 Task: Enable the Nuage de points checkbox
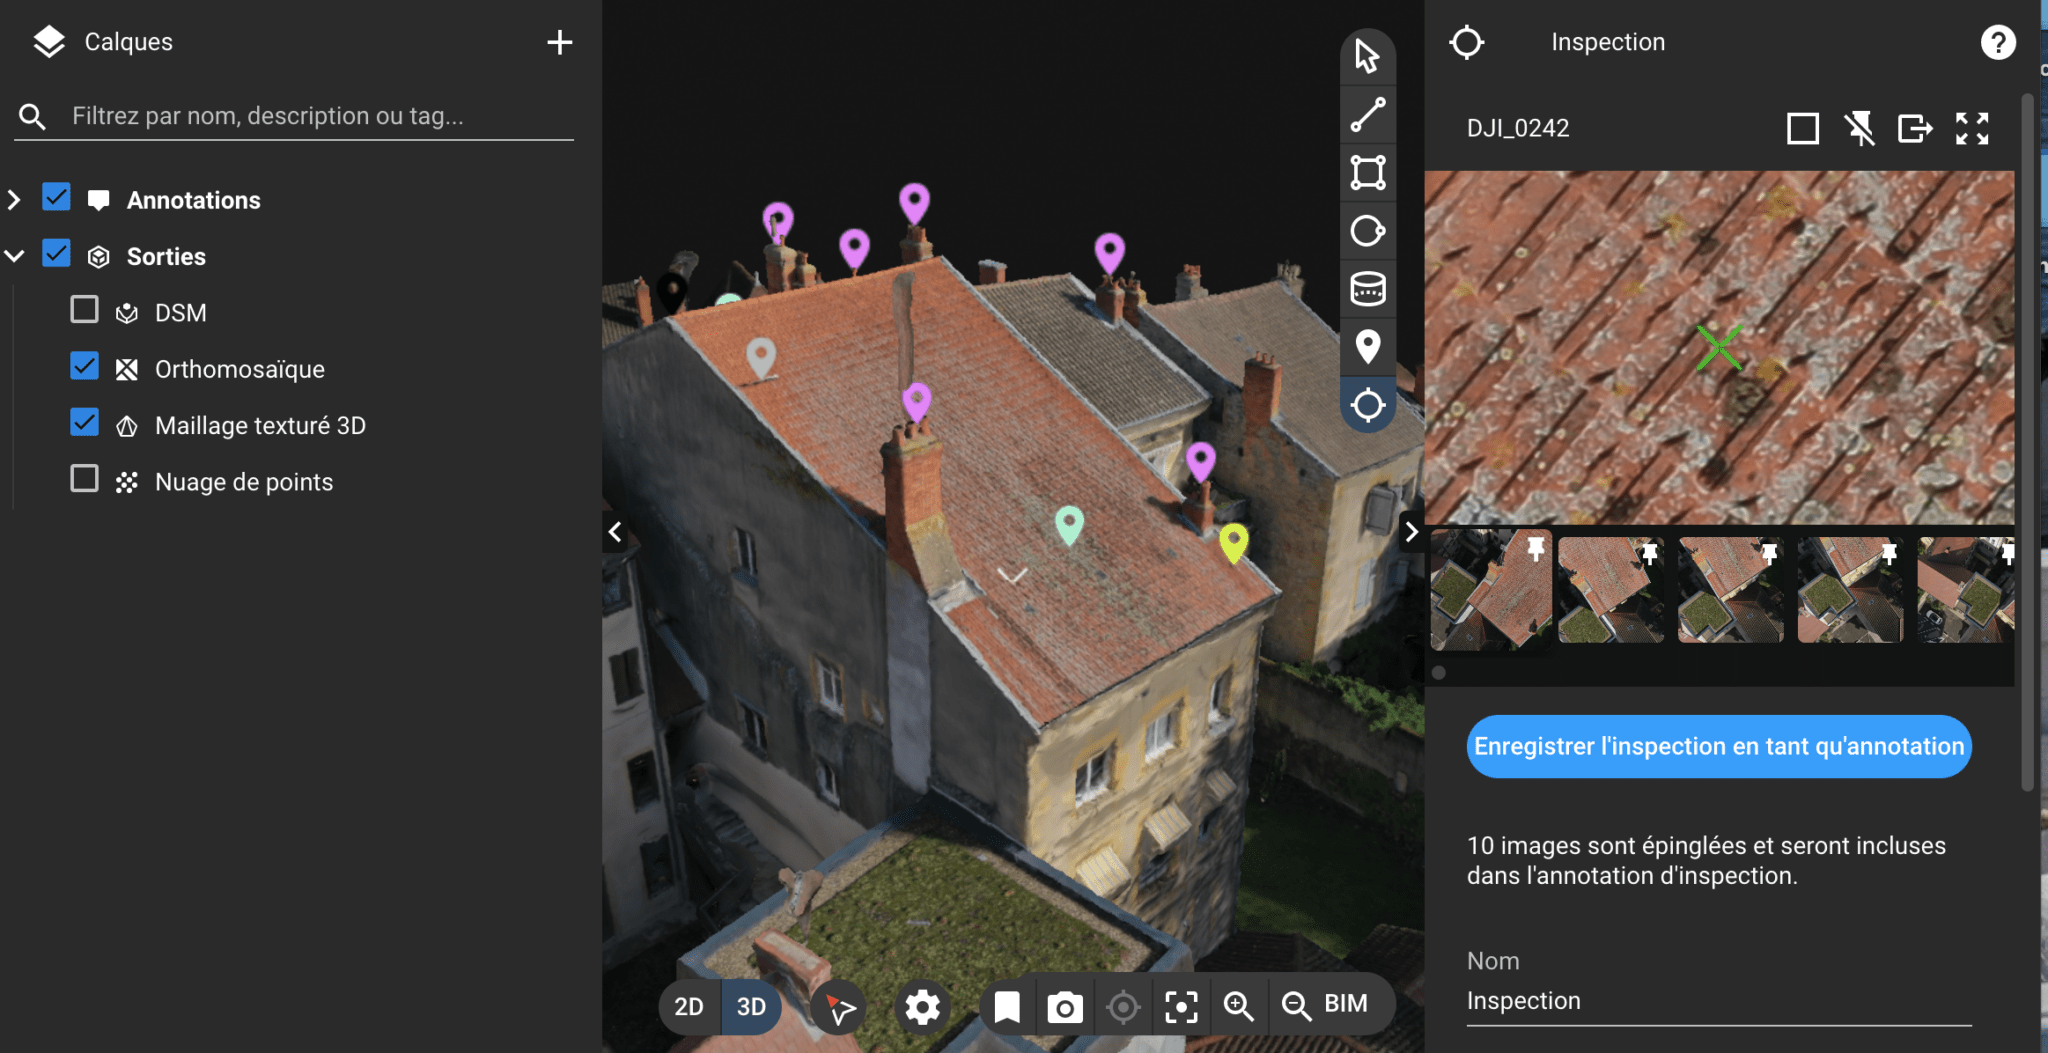tap(84, 479)
